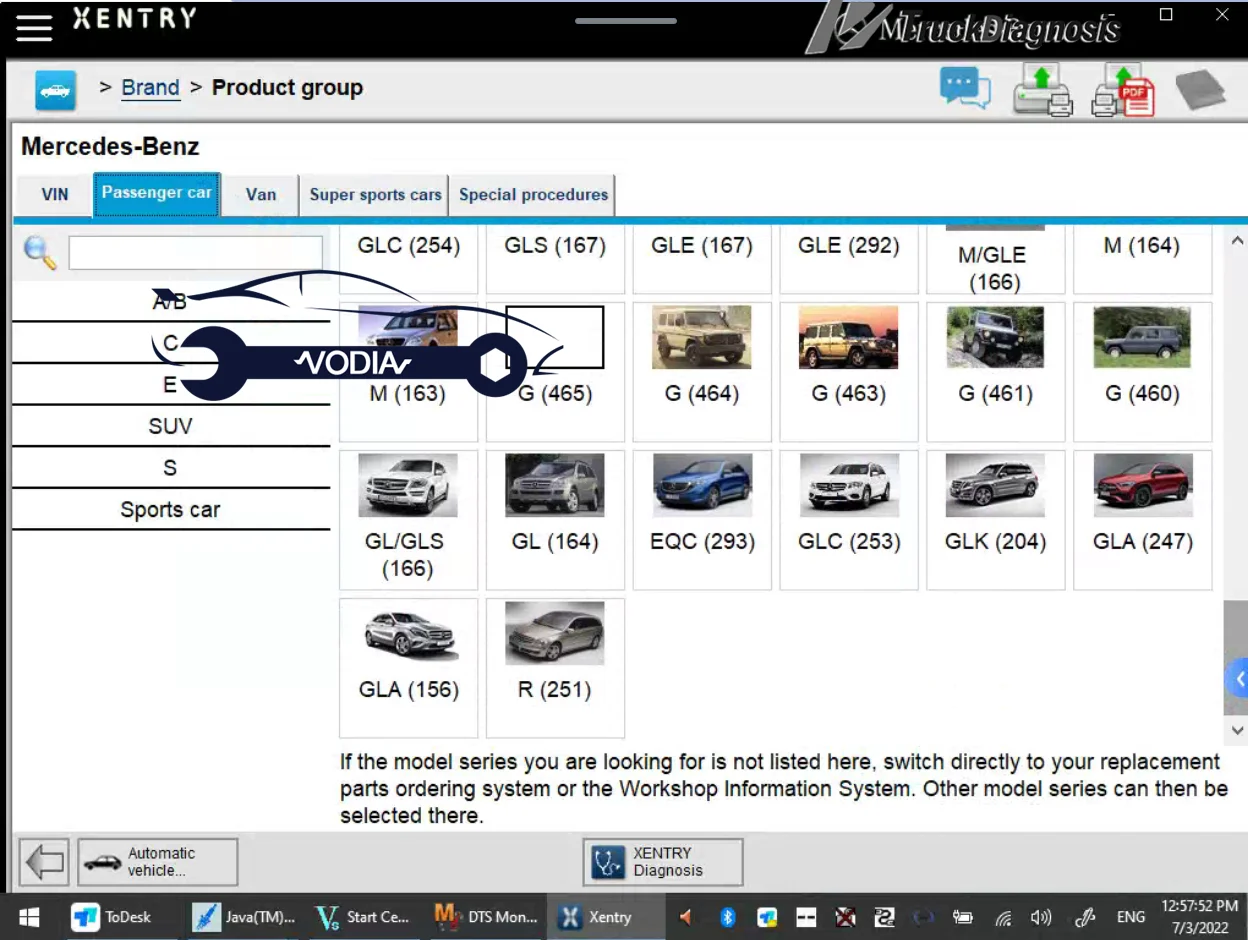Click the ENG language indicator
Image resolution: width=1248 pixels, height=940 pixels.
click(1131, 917)
